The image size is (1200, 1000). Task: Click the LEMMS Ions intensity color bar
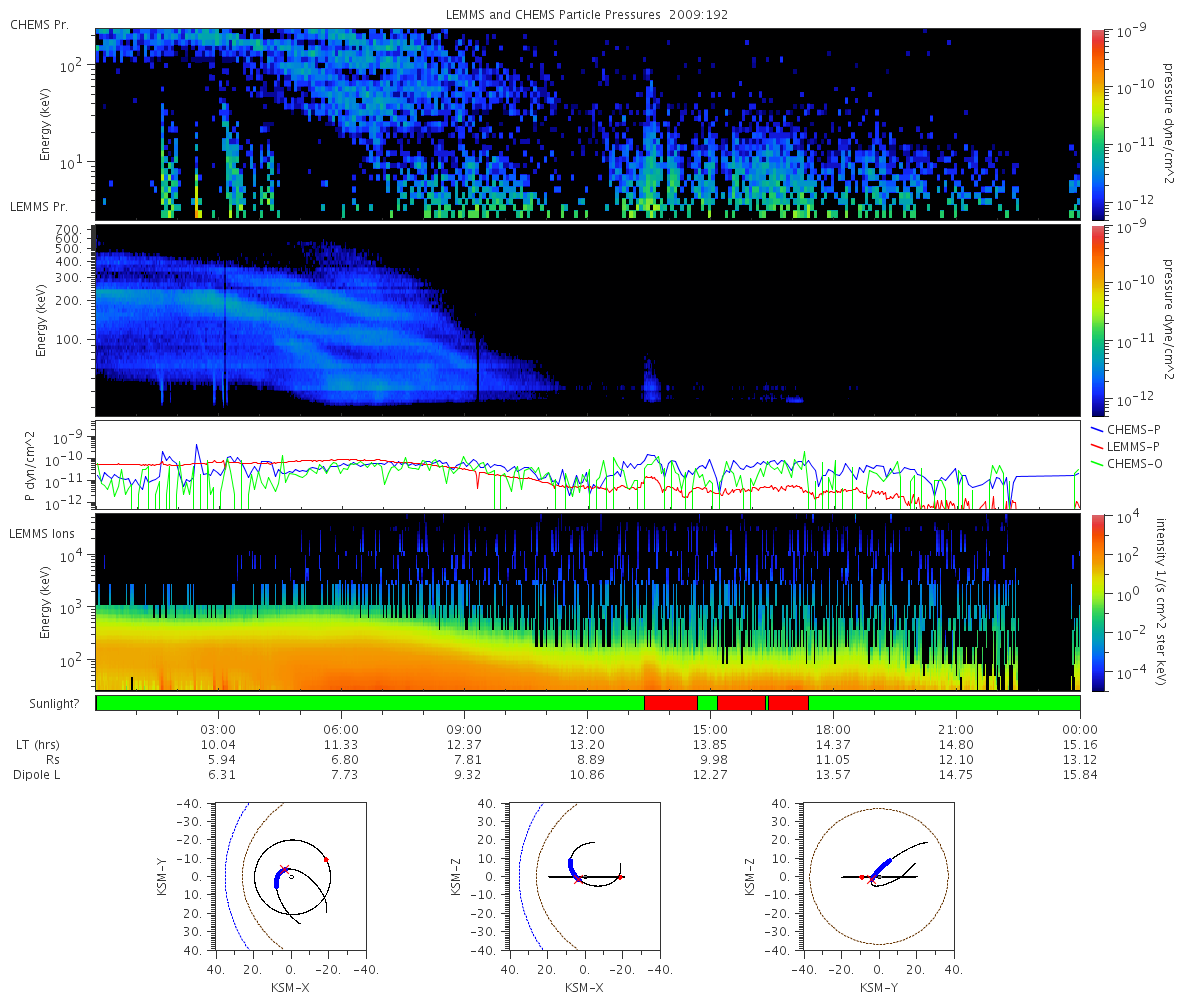click(x=1098, y=602)
